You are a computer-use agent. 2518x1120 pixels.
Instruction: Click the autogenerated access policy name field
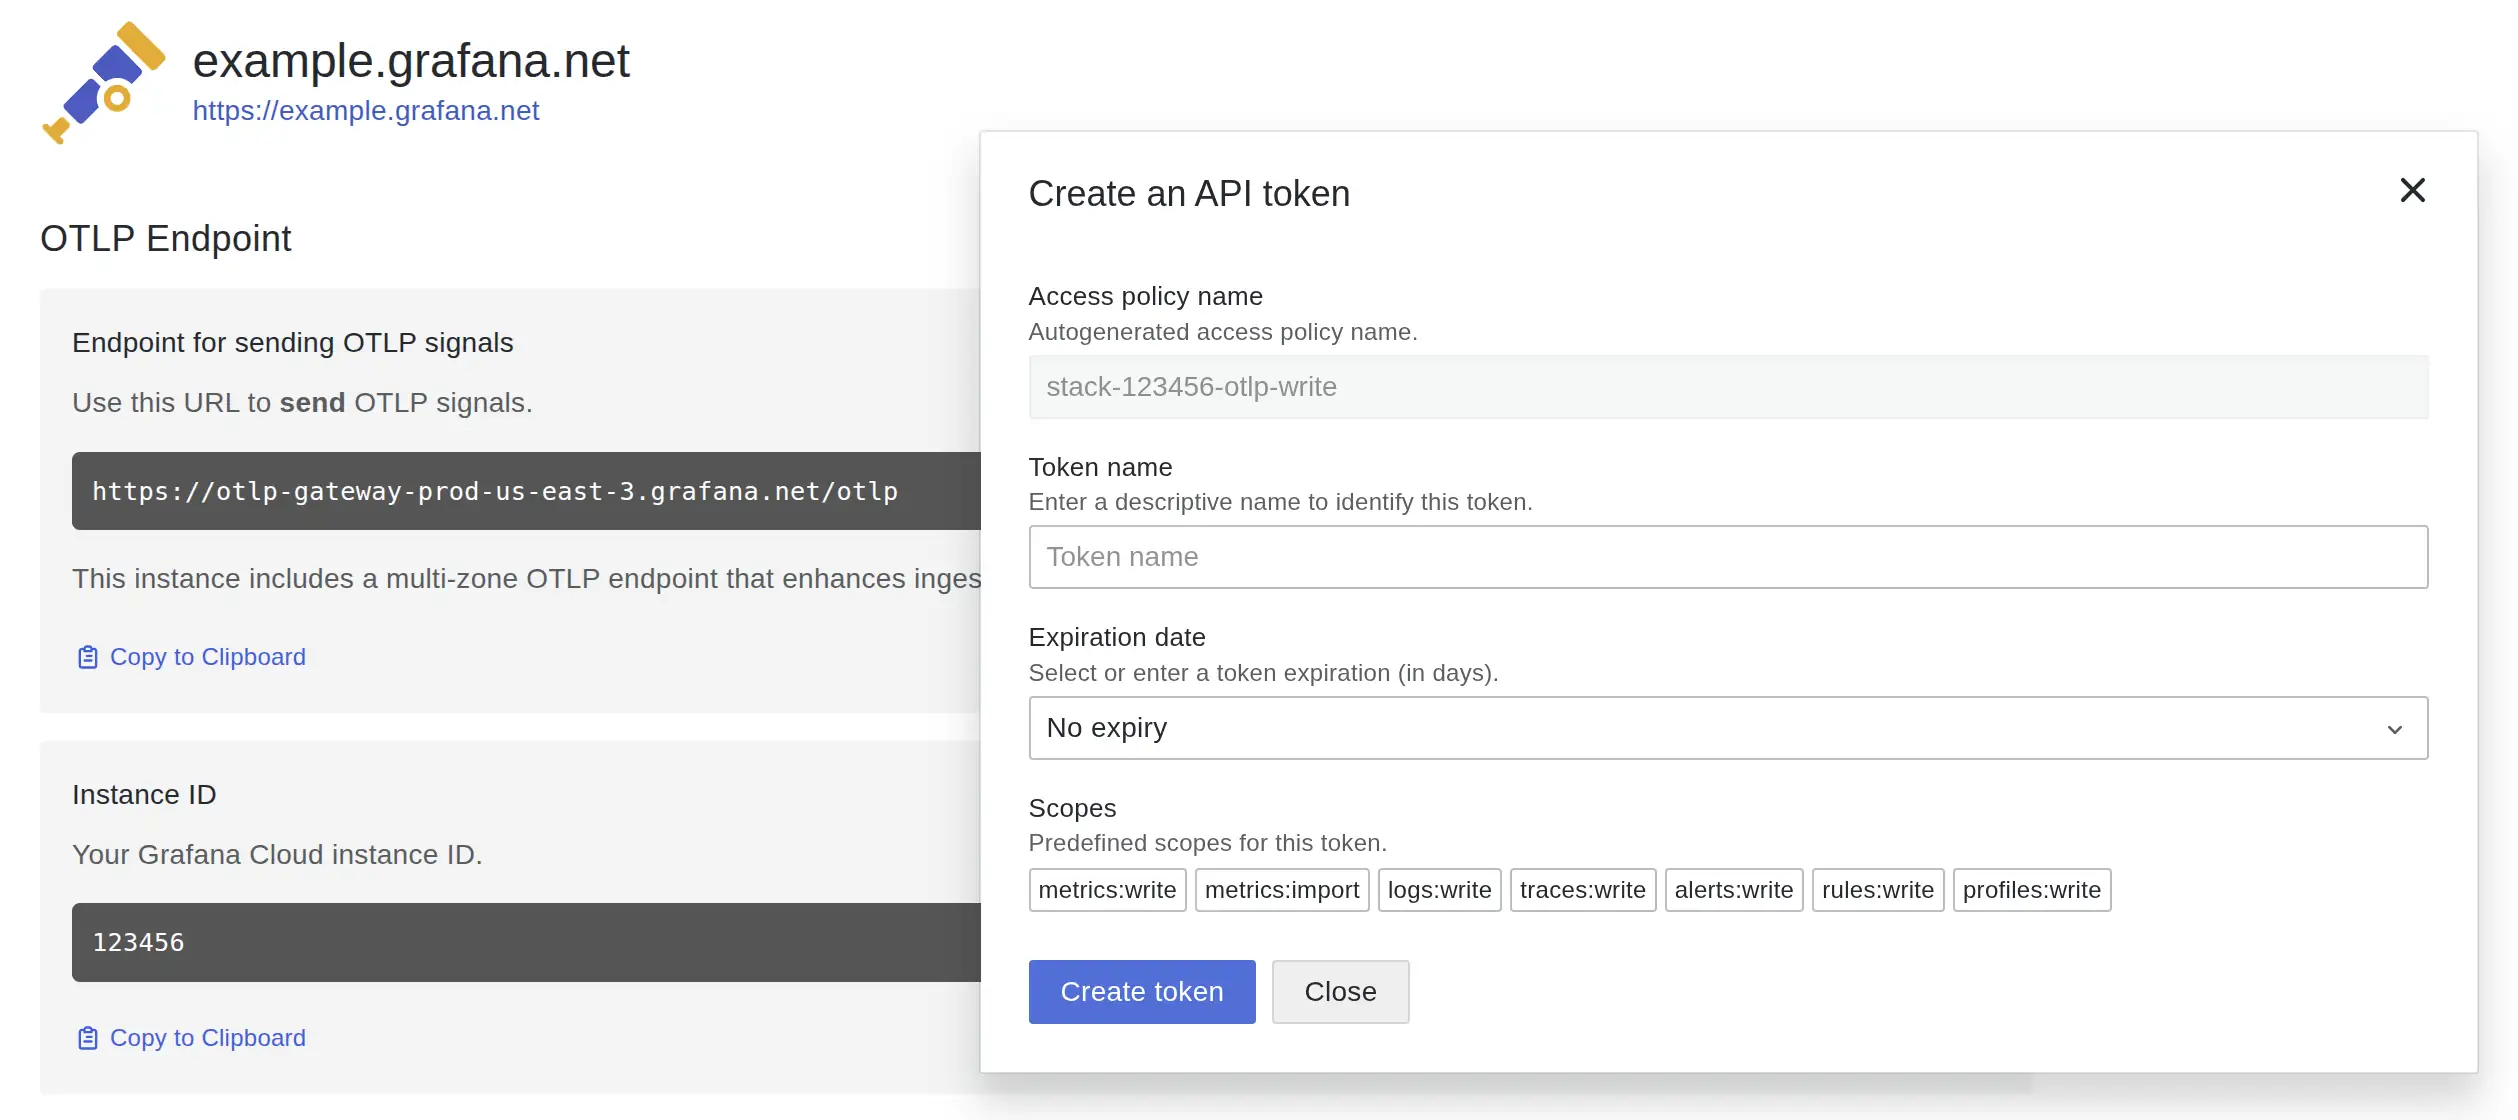(x=1726, y=387)
